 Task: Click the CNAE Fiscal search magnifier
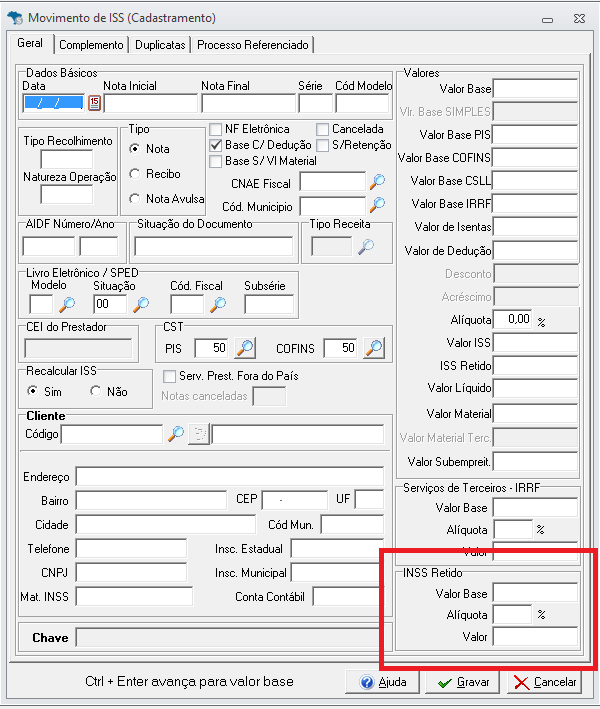377,182
